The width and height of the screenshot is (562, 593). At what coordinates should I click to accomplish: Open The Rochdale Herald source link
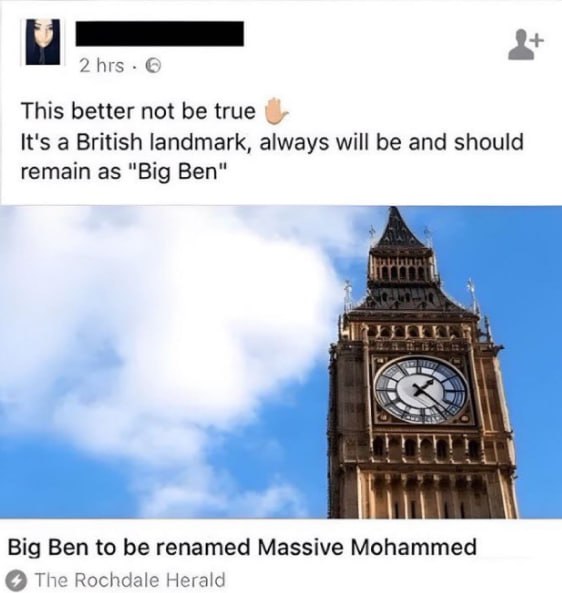pos(130,579)
